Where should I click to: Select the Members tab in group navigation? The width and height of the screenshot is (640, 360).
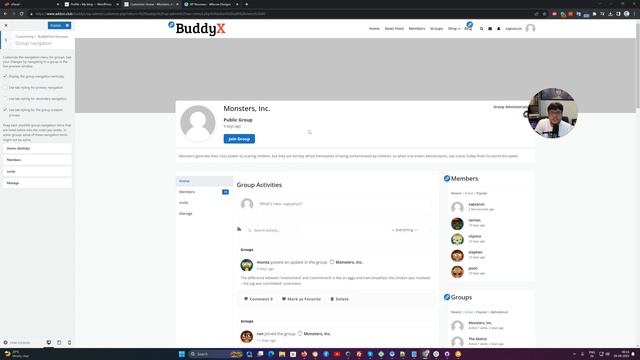[x=204, y=192]
